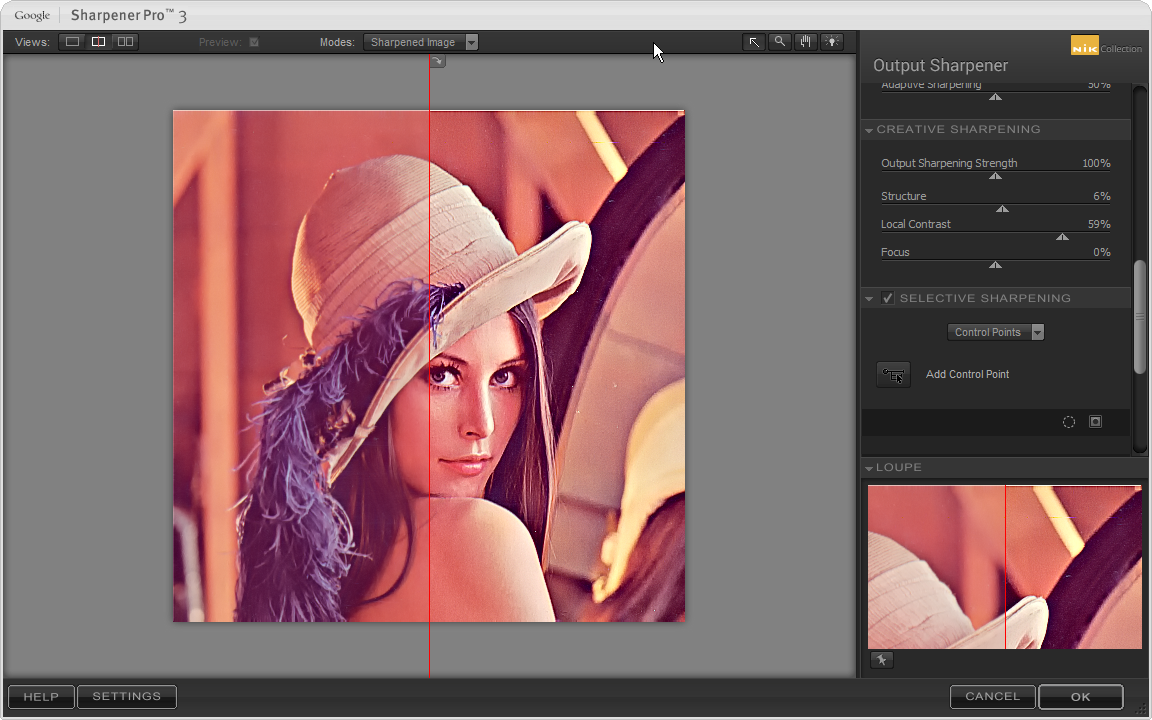Click the Add Control Point label
This screenshot has width=1152, height=720.
(x=968, y=375)
